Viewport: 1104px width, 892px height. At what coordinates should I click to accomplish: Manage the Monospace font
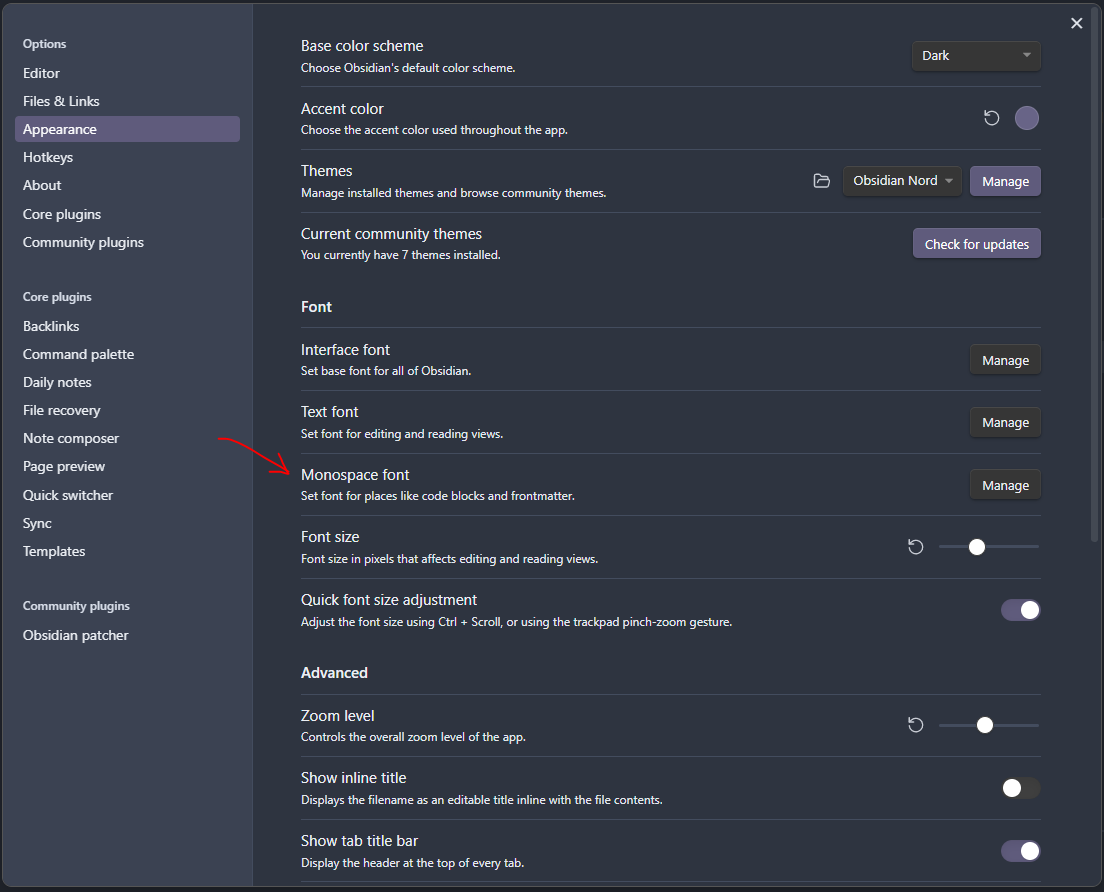click(1005, 485)
